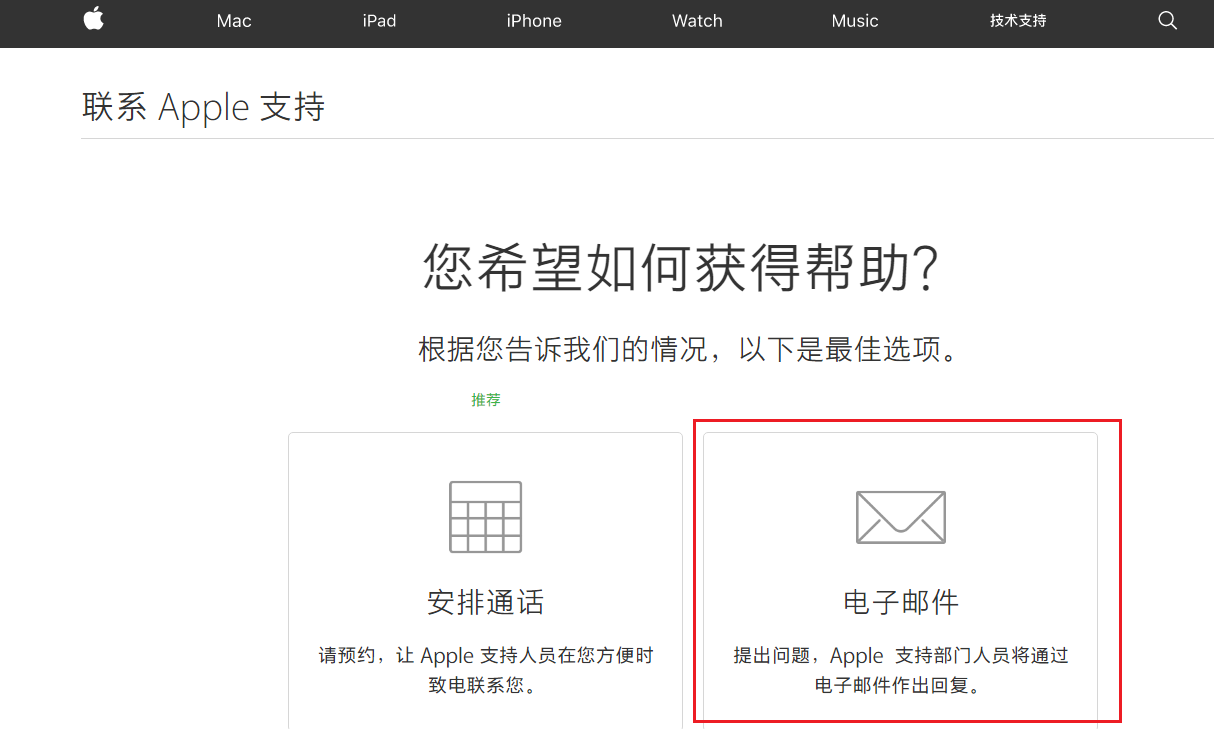The height and width of the screenshot is (729, 1214).
Task: Open 技术支持 in the navigation bar
Action: (x=1018, y=21)
